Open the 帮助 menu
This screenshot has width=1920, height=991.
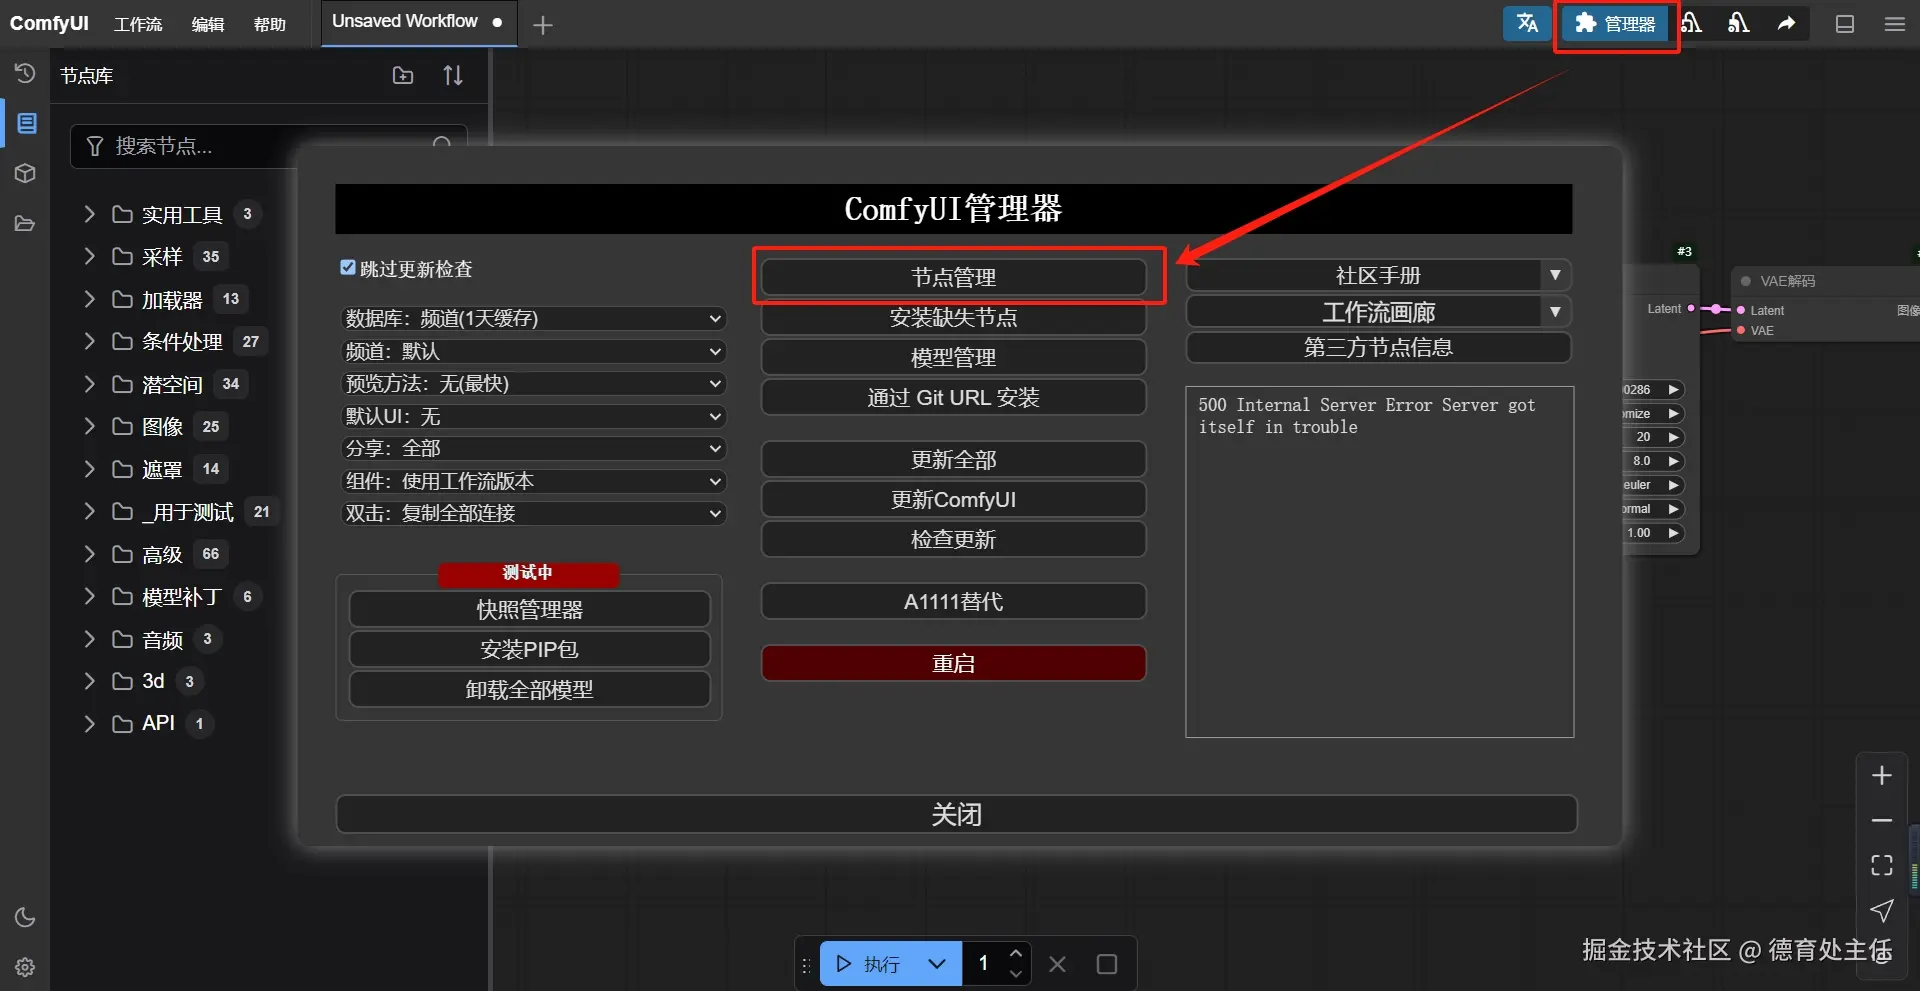tap(270, 24)
